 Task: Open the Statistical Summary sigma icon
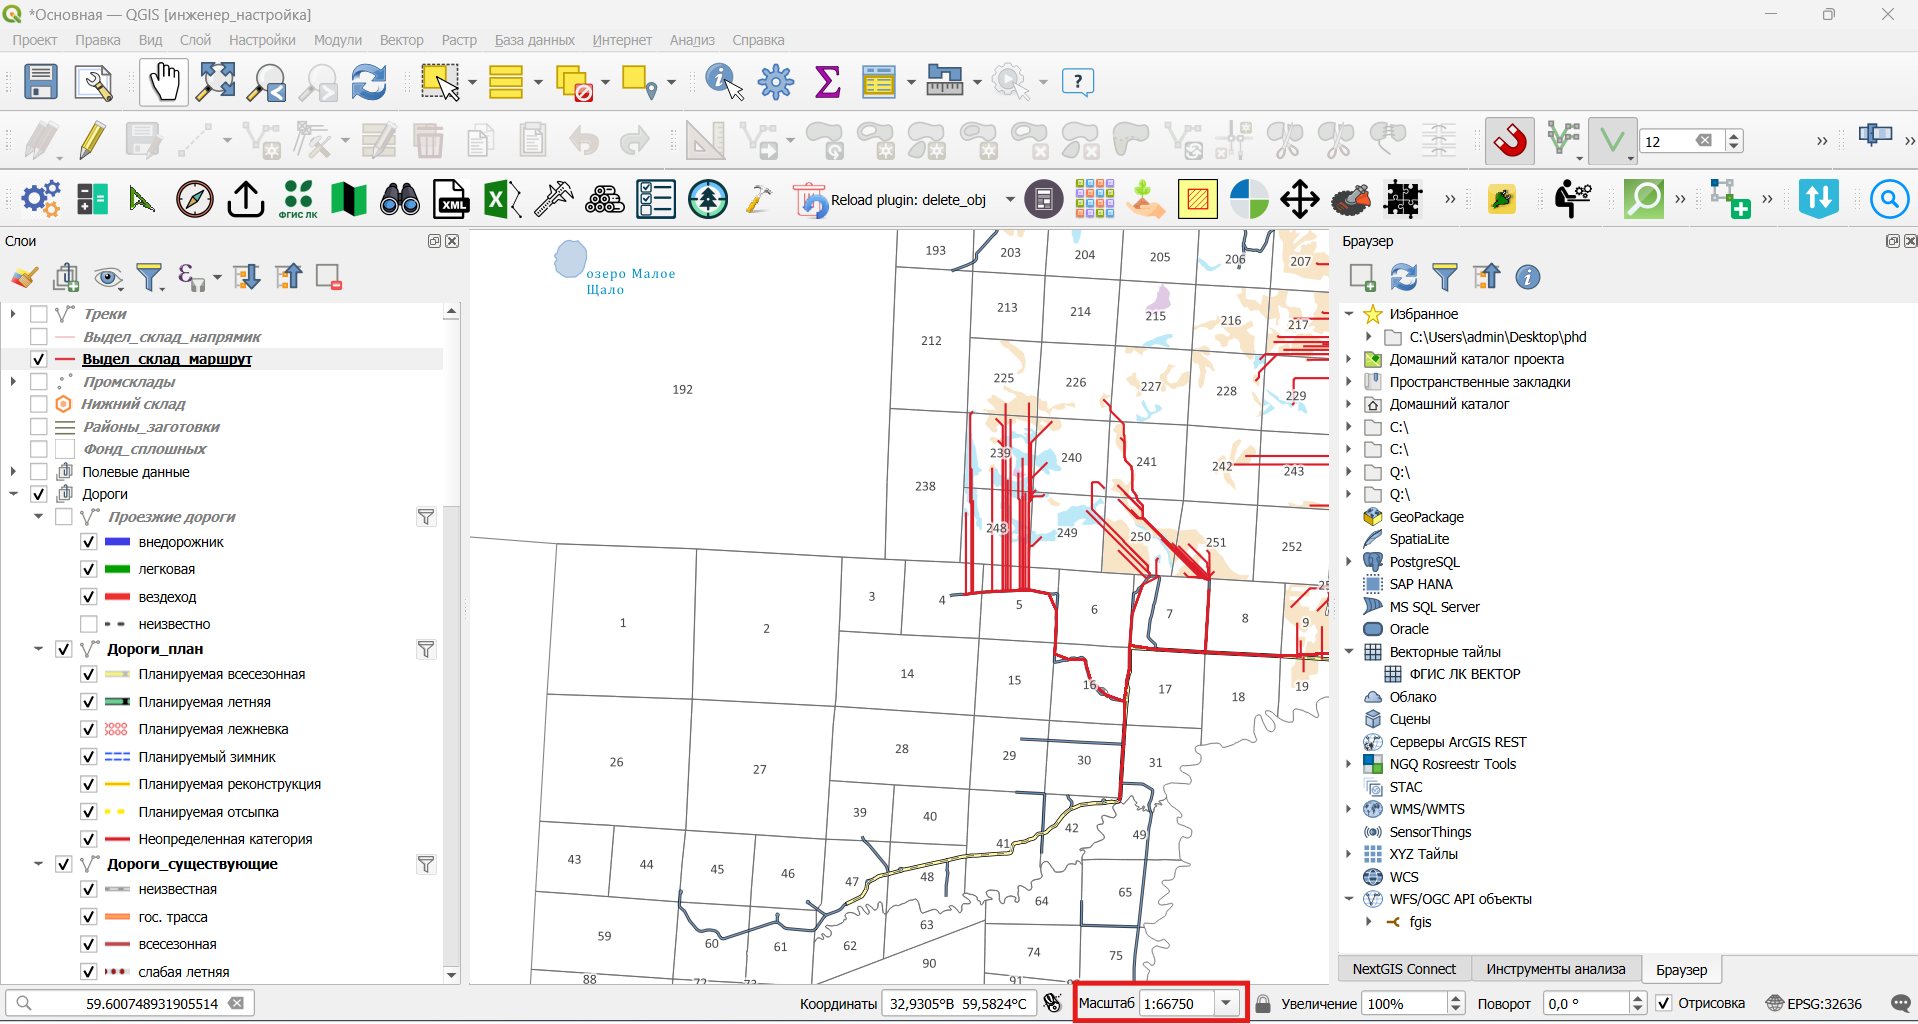tap(828, 82)
